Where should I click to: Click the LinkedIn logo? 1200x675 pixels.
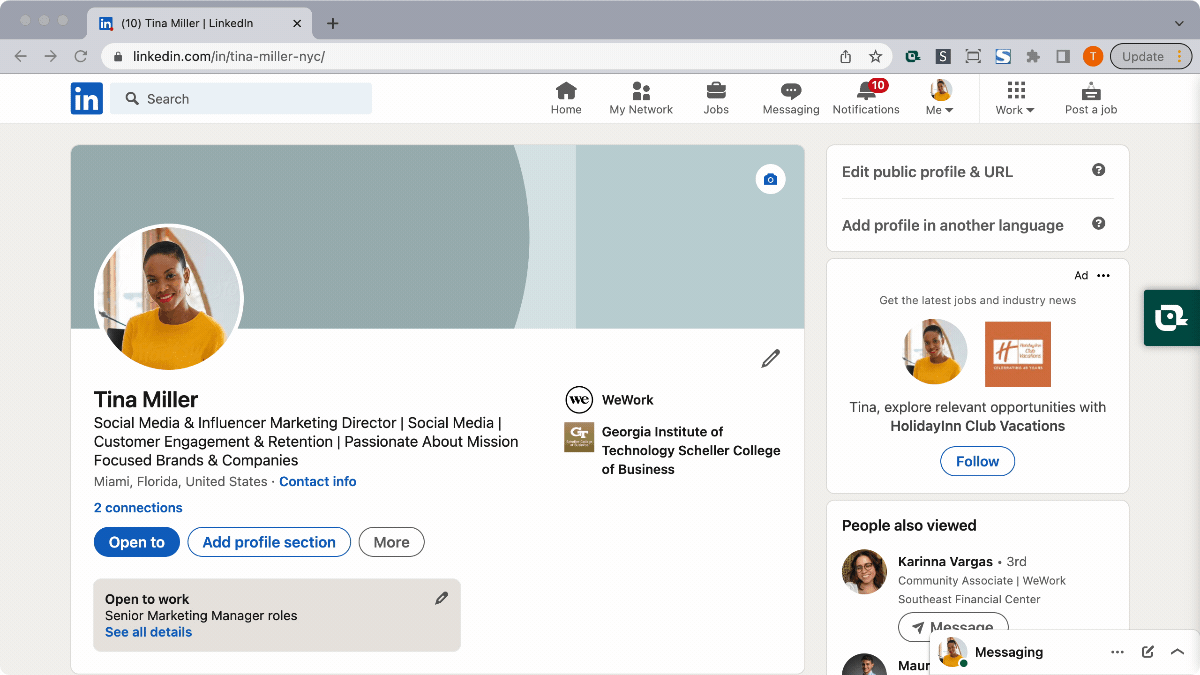click(x=86, y=98)
